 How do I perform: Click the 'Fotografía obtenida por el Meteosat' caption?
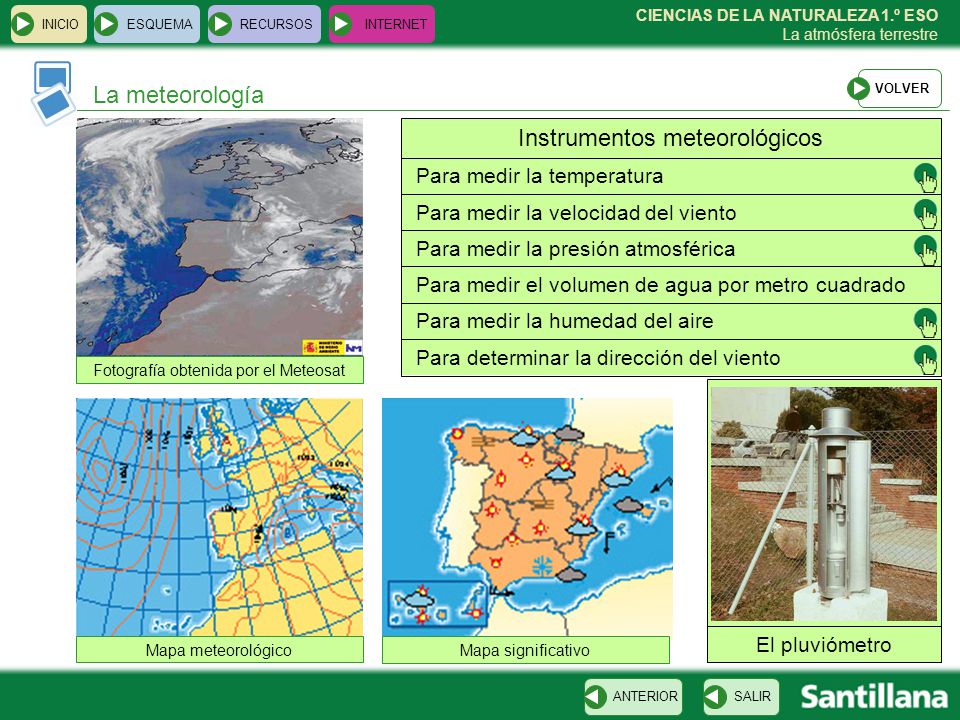click(219, 370)
